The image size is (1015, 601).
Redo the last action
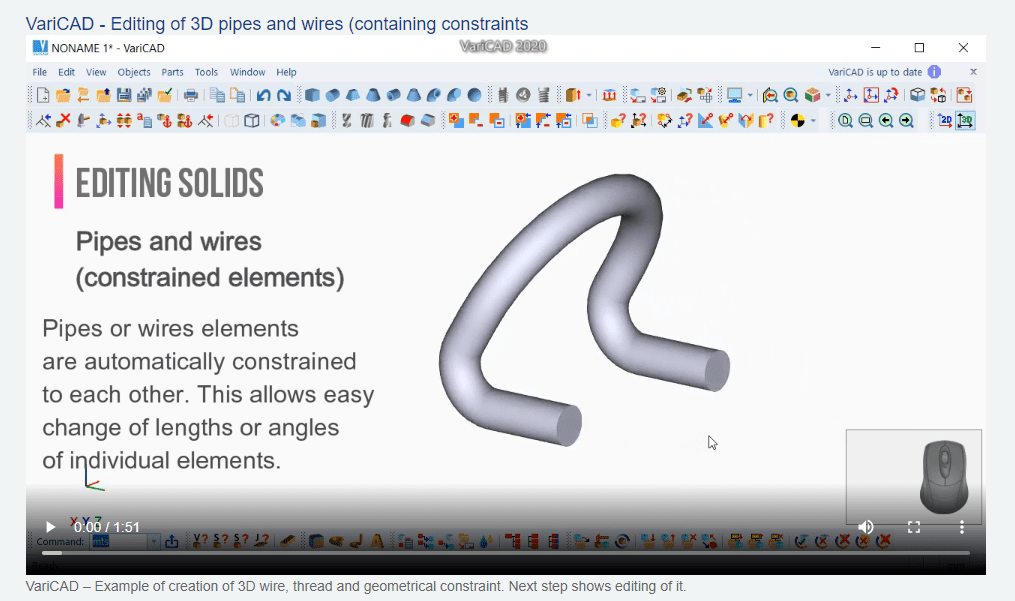coord(284,96)
